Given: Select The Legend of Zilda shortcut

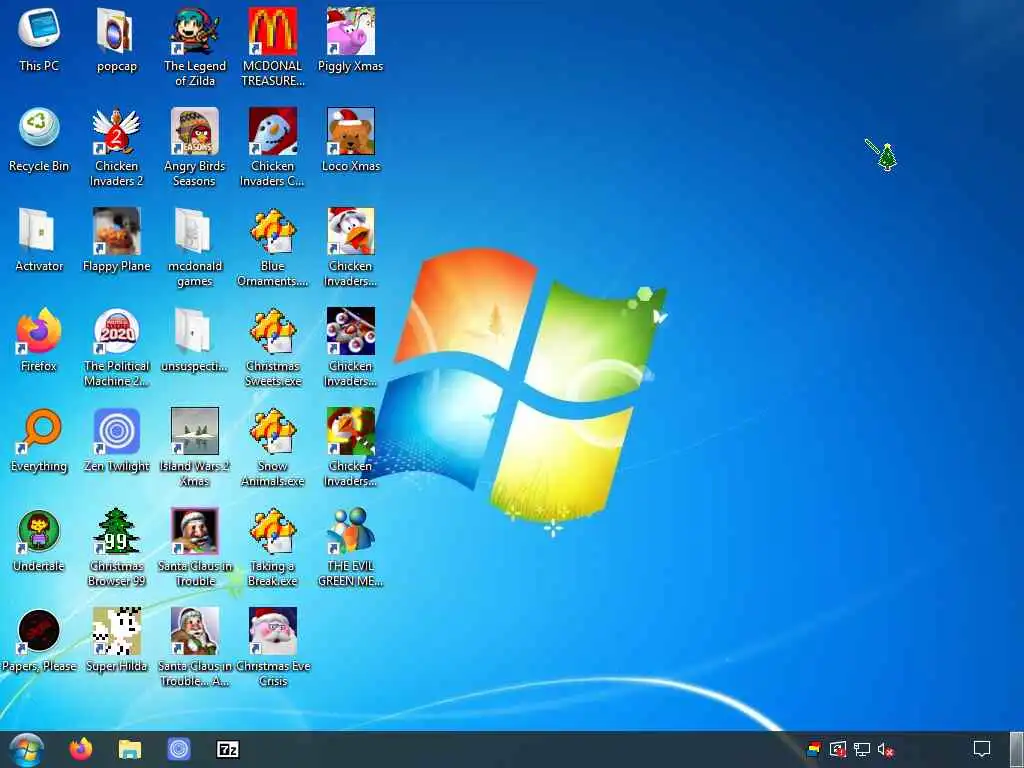Looking at the screenshot, I should (x=195, y=46).
